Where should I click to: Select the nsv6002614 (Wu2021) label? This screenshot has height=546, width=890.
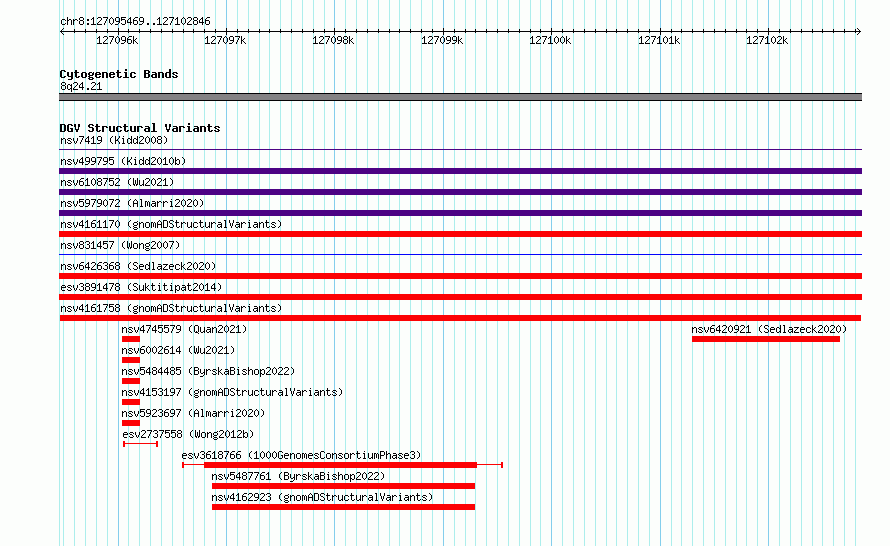178,350
